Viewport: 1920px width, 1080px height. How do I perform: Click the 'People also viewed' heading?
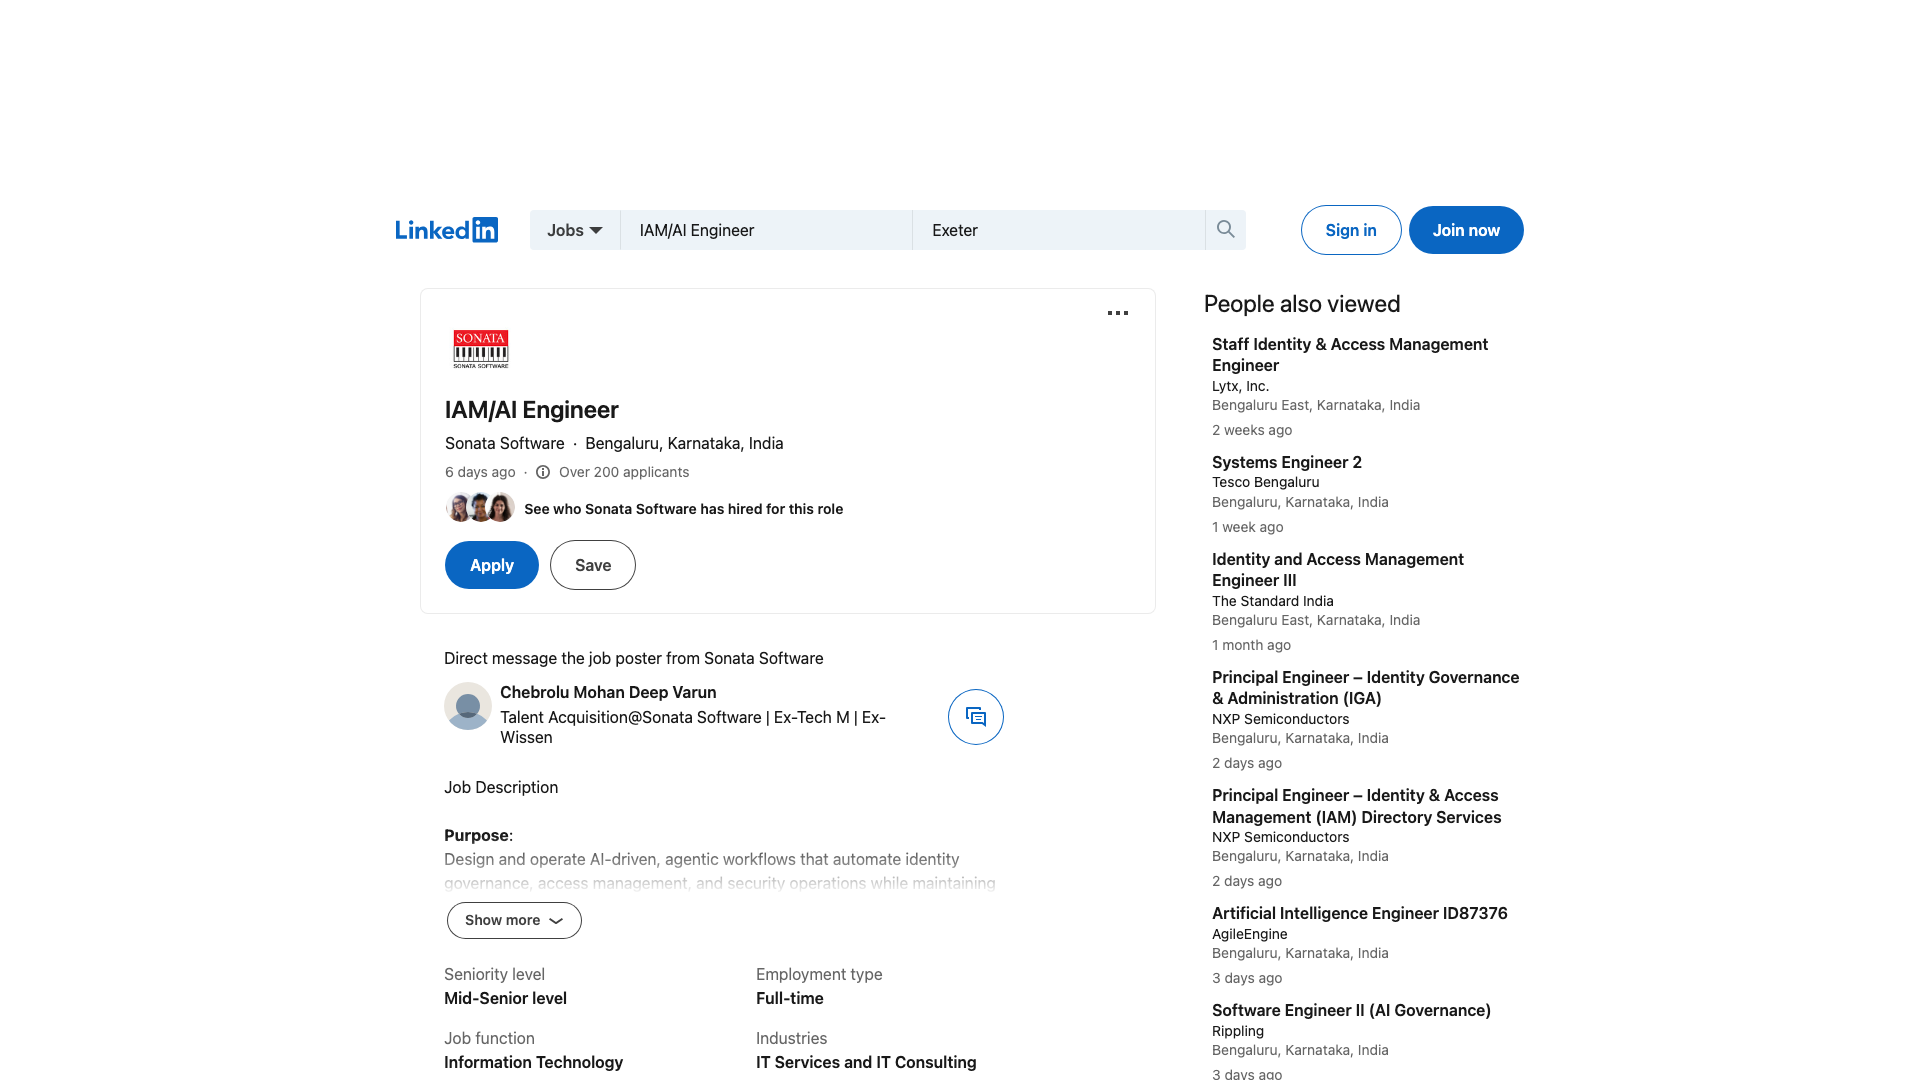tap(1302, 304)
